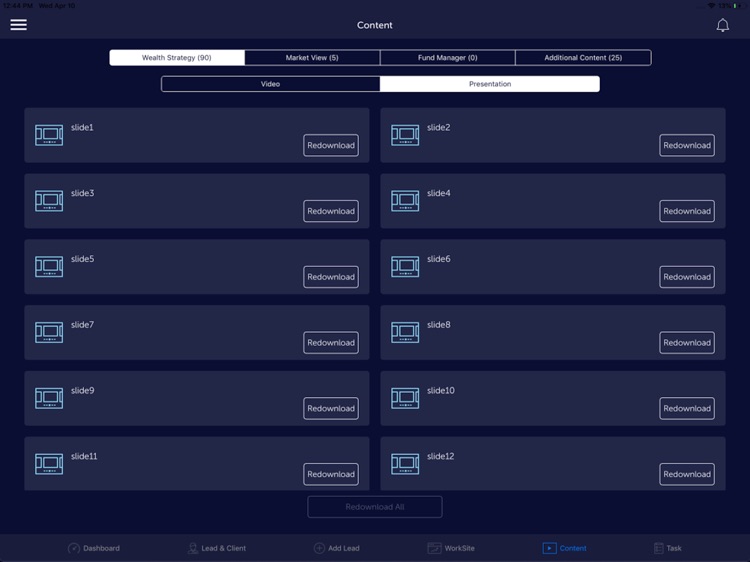Select the slide3 label

(x=83, y=193)
